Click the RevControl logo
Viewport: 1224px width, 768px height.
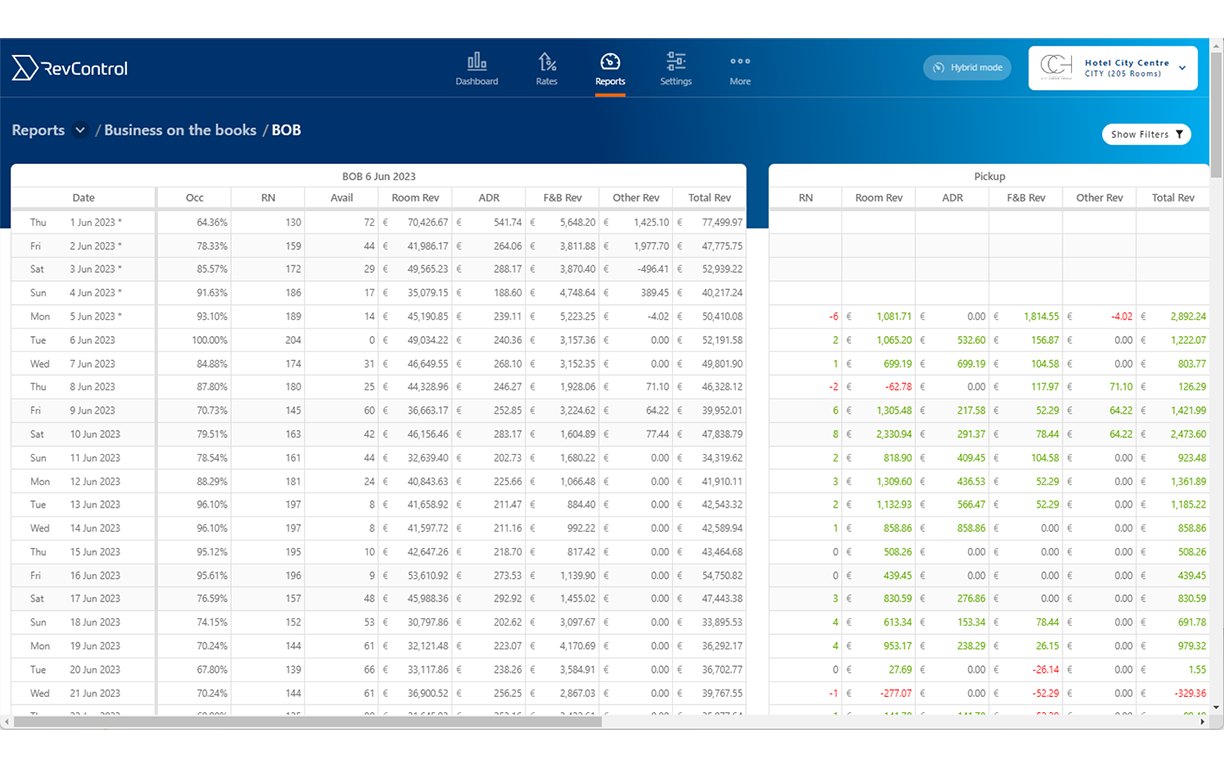(x=69, y=68)
